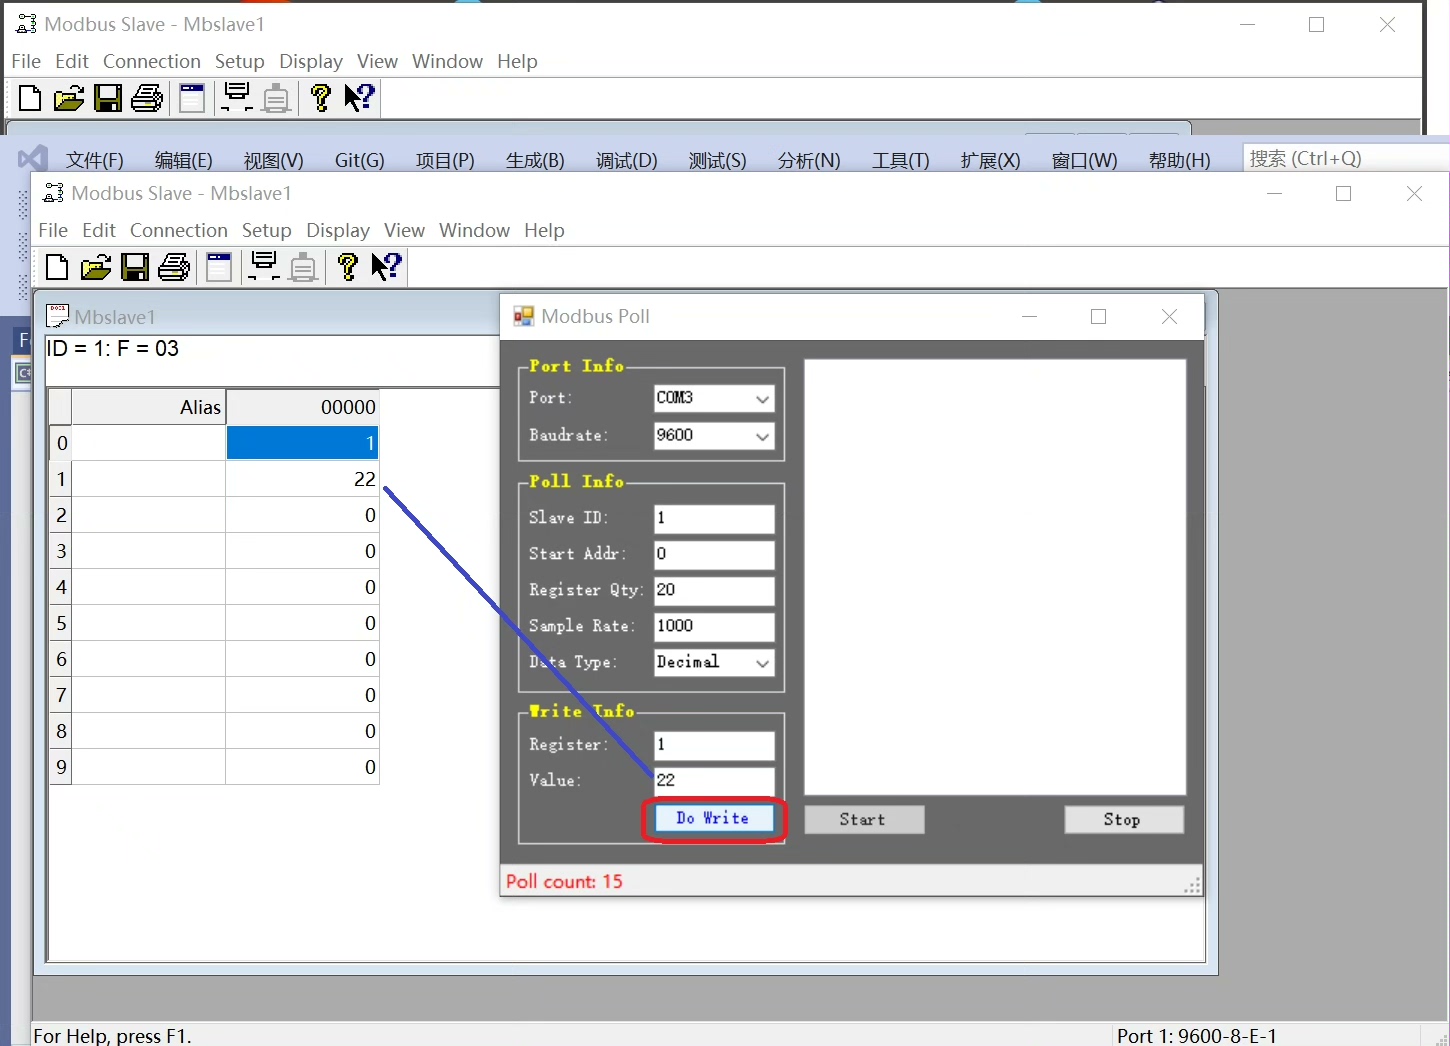Click the Visual Studio 搜索 (Ctrl+Q) search box
Screen dimensions: 1450x1046
tap(1346, 159)
